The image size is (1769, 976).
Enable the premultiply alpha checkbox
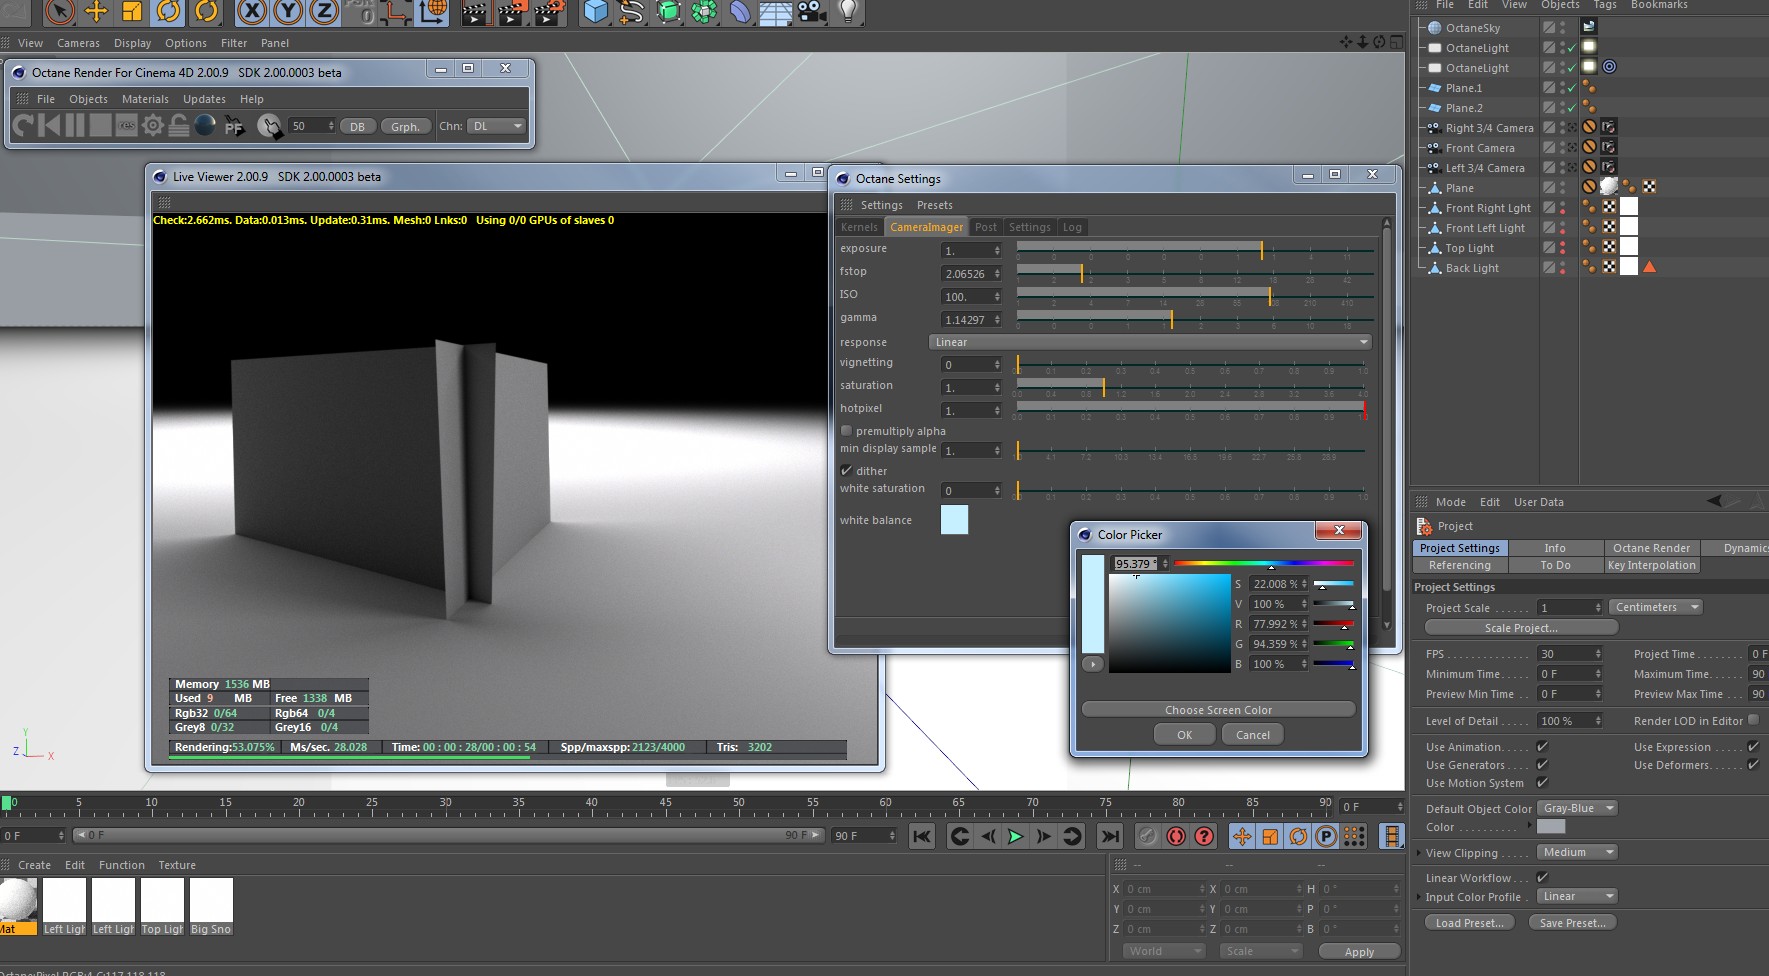(x=847, y=431)
